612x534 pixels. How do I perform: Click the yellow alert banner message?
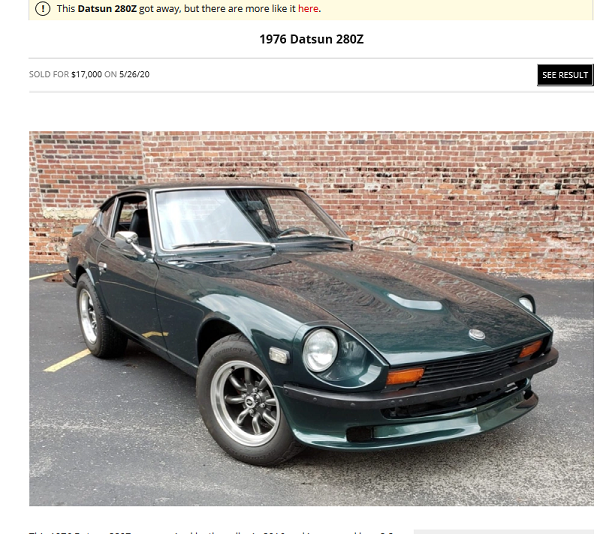point(311,9)
